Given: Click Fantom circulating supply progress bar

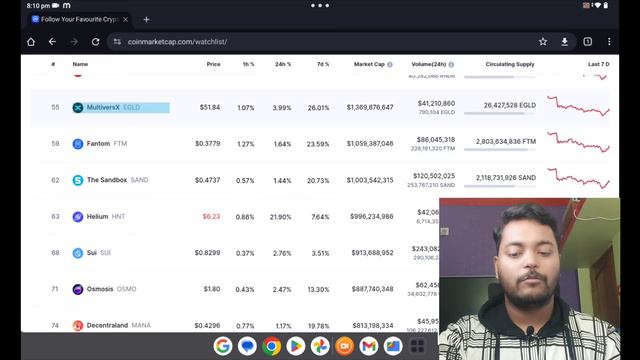Looking at the screenshot, I should 500,149.
